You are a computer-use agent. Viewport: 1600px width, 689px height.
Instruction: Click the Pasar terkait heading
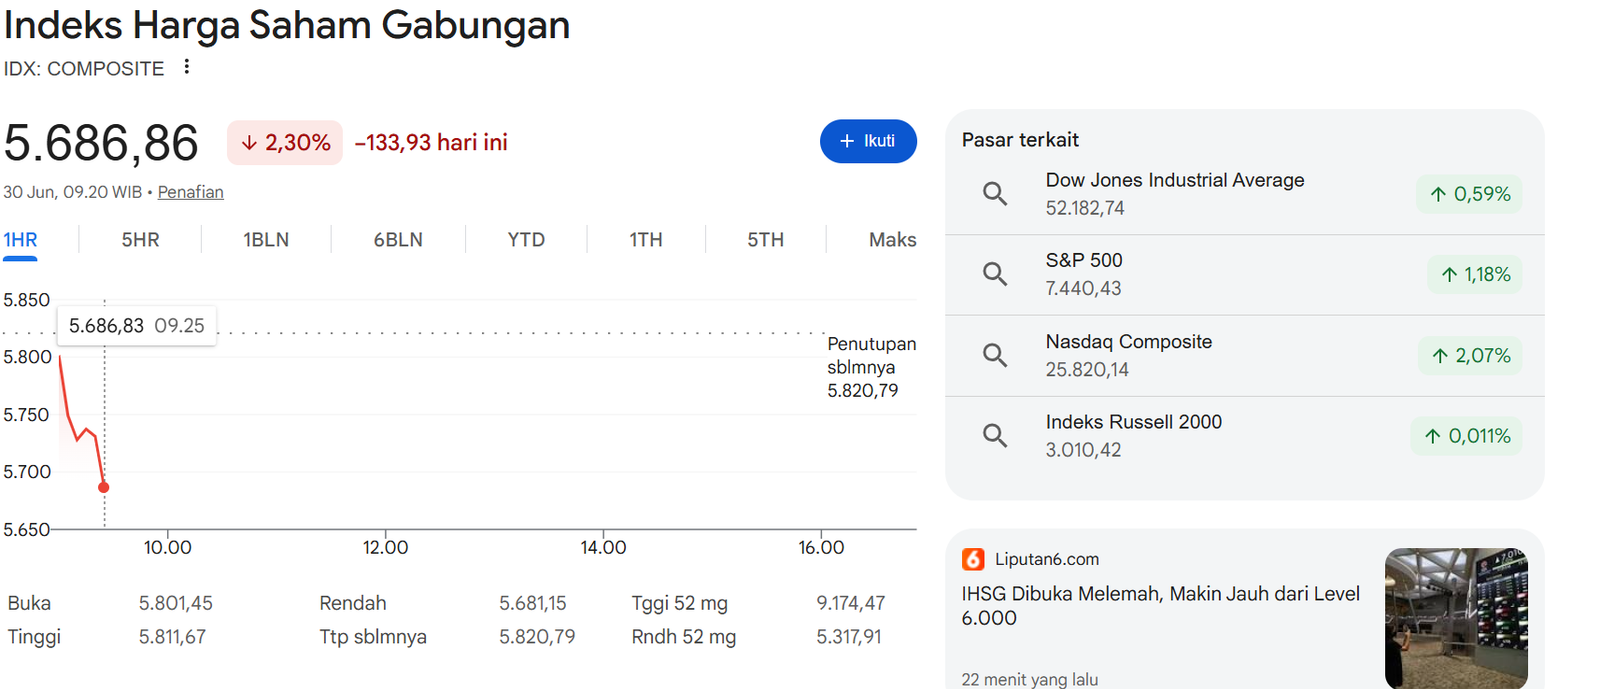pyautogui.click(x=1020, y=140)
